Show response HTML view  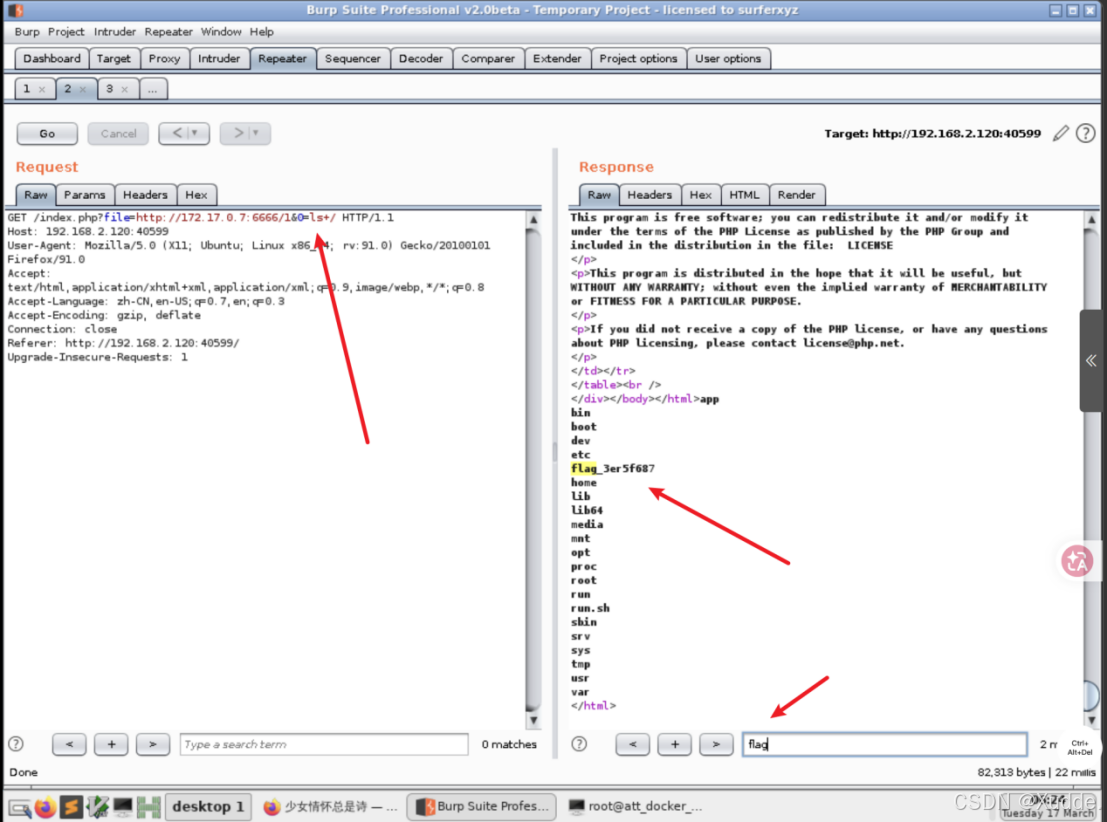point(744,195)
